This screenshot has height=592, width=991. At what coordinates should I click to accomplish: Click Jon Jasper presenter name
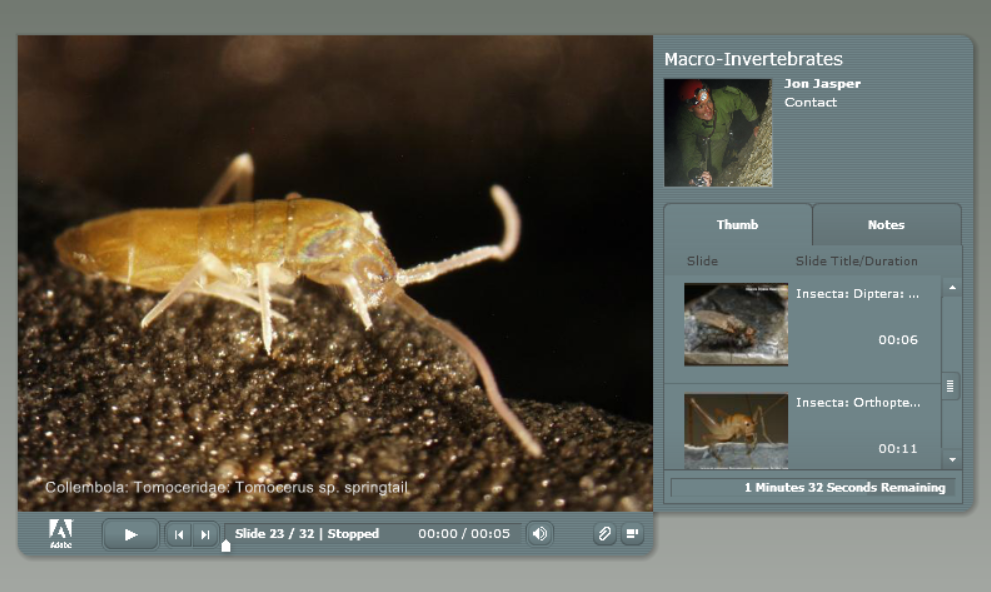[x=822, y=84]
